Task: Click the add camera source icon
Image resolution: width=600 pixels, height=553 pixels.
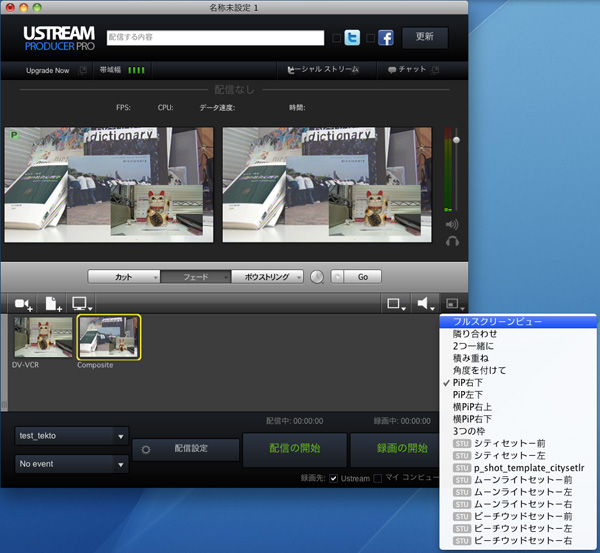Action: [23, 303]
